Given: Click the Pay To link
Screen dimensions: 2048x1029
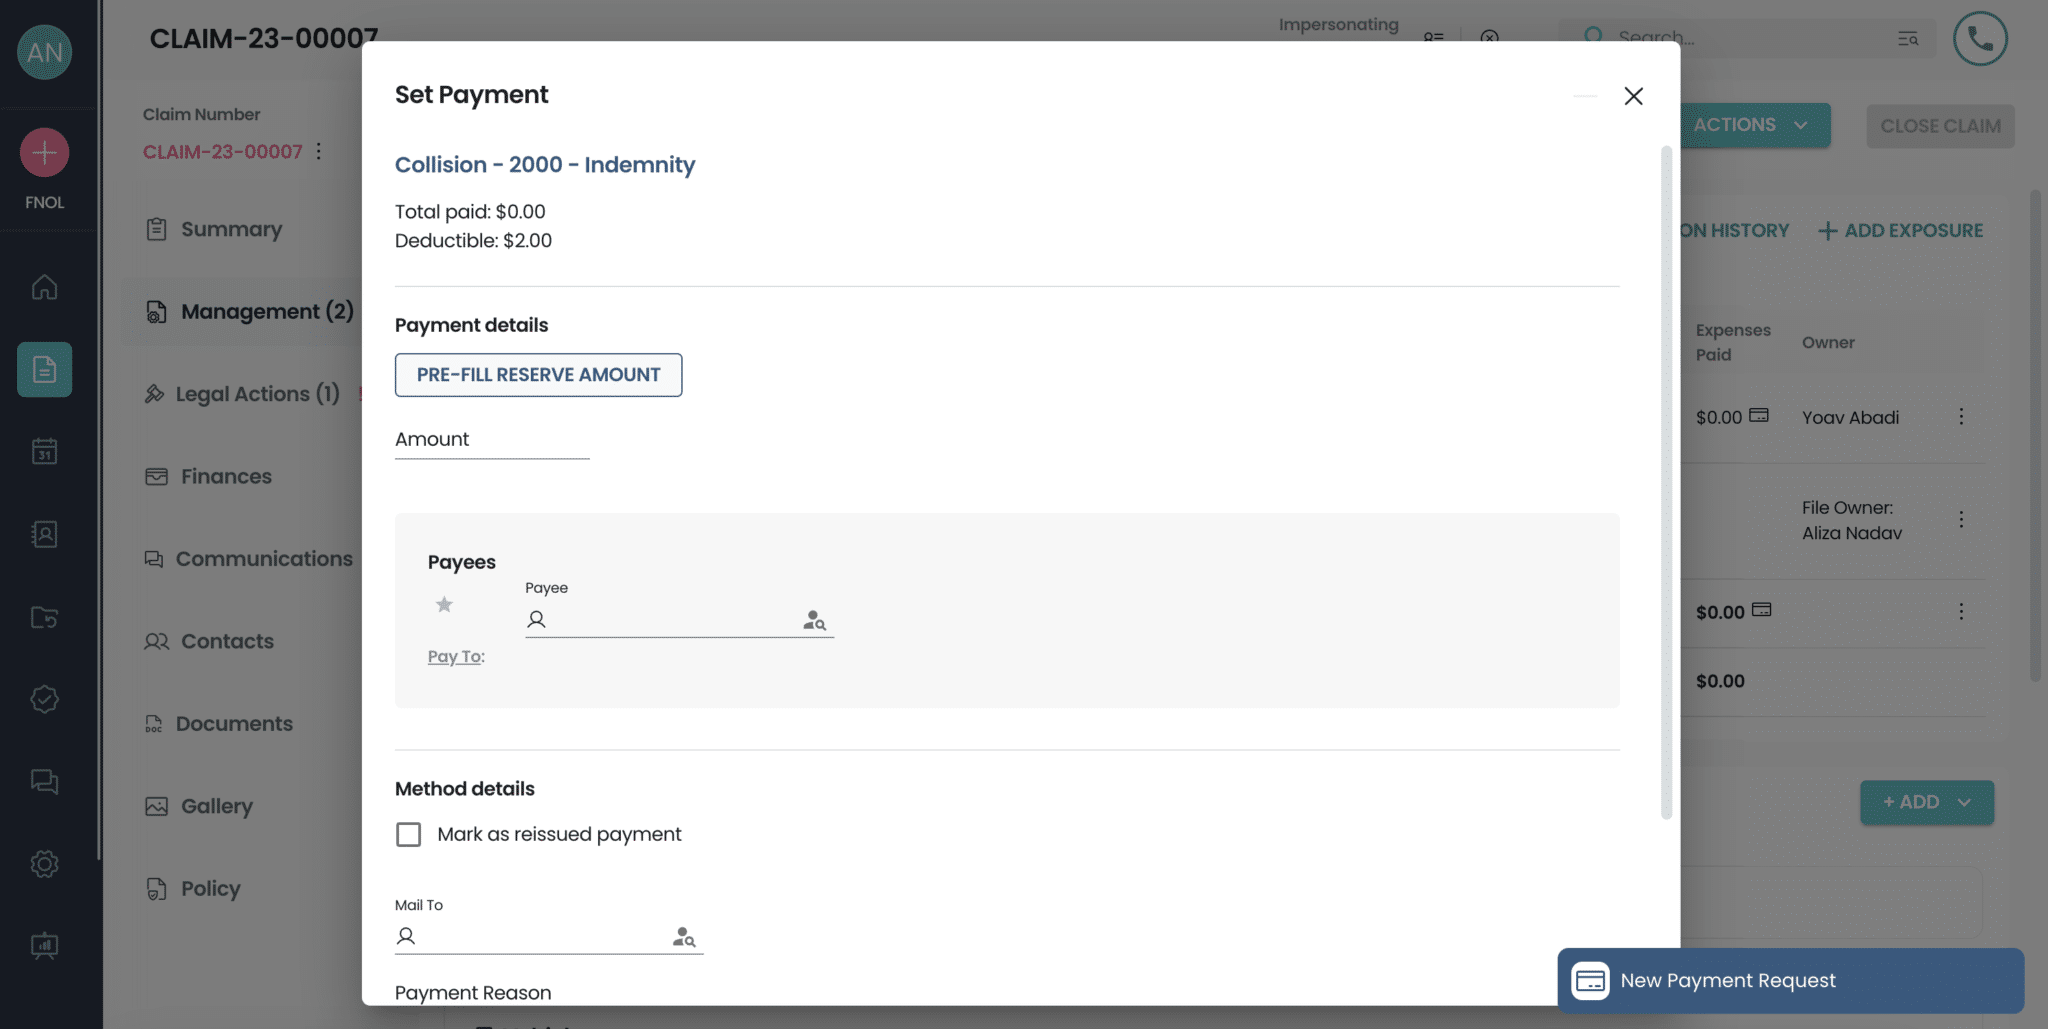Looking at the screenshot, I should pos(455,657).
